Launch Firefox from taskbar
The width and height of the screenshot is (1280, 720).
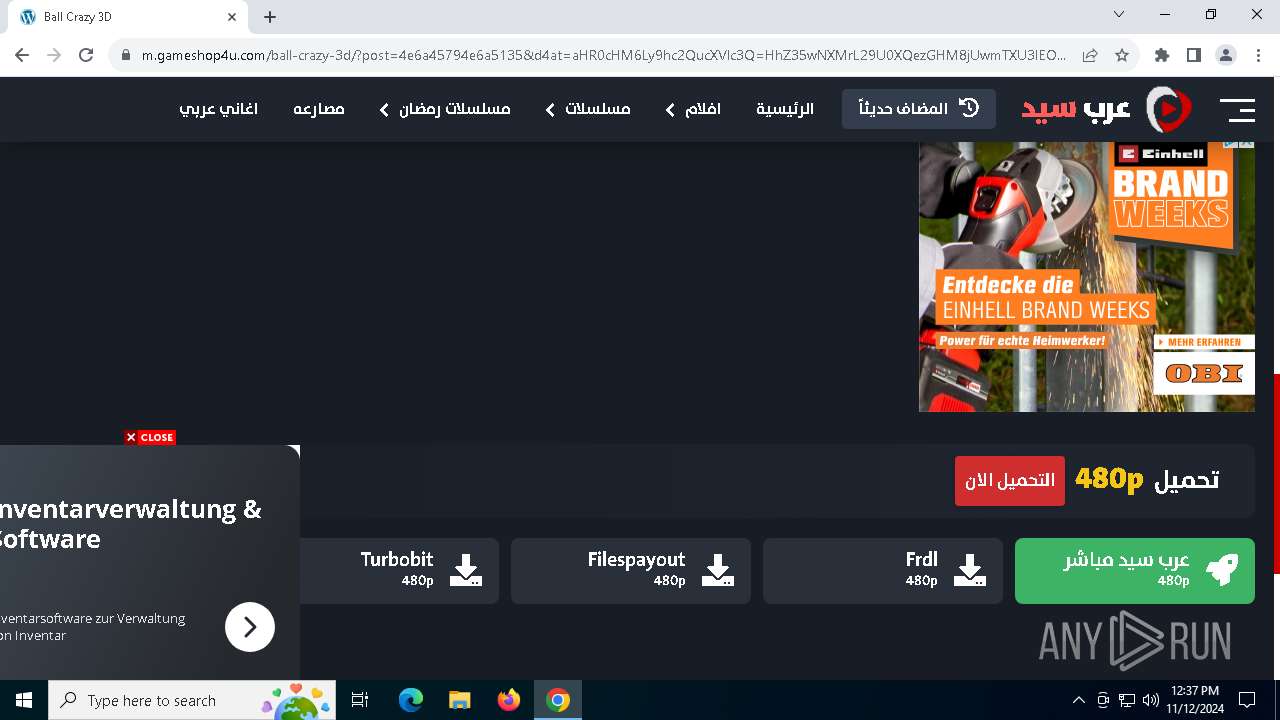tap(509, 700)
